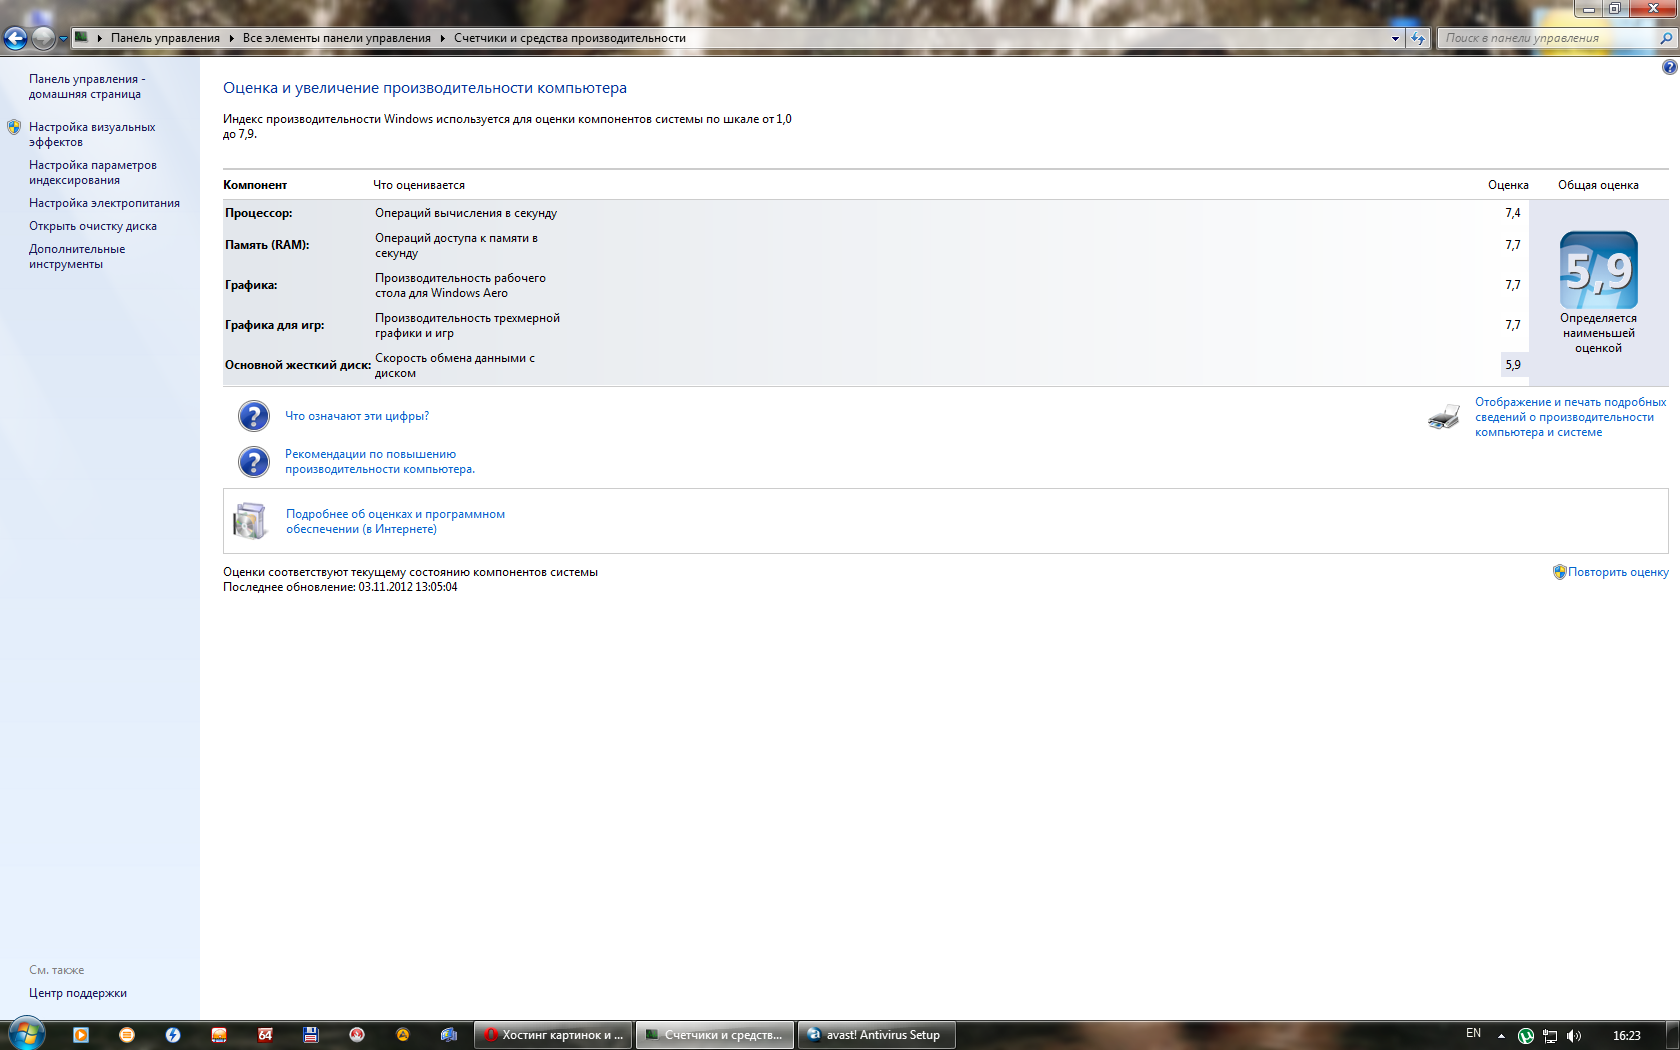Open the recent pages dropdown arrow
Viewport: 1680px width, 1050px height.
click(x=63, y=39)
